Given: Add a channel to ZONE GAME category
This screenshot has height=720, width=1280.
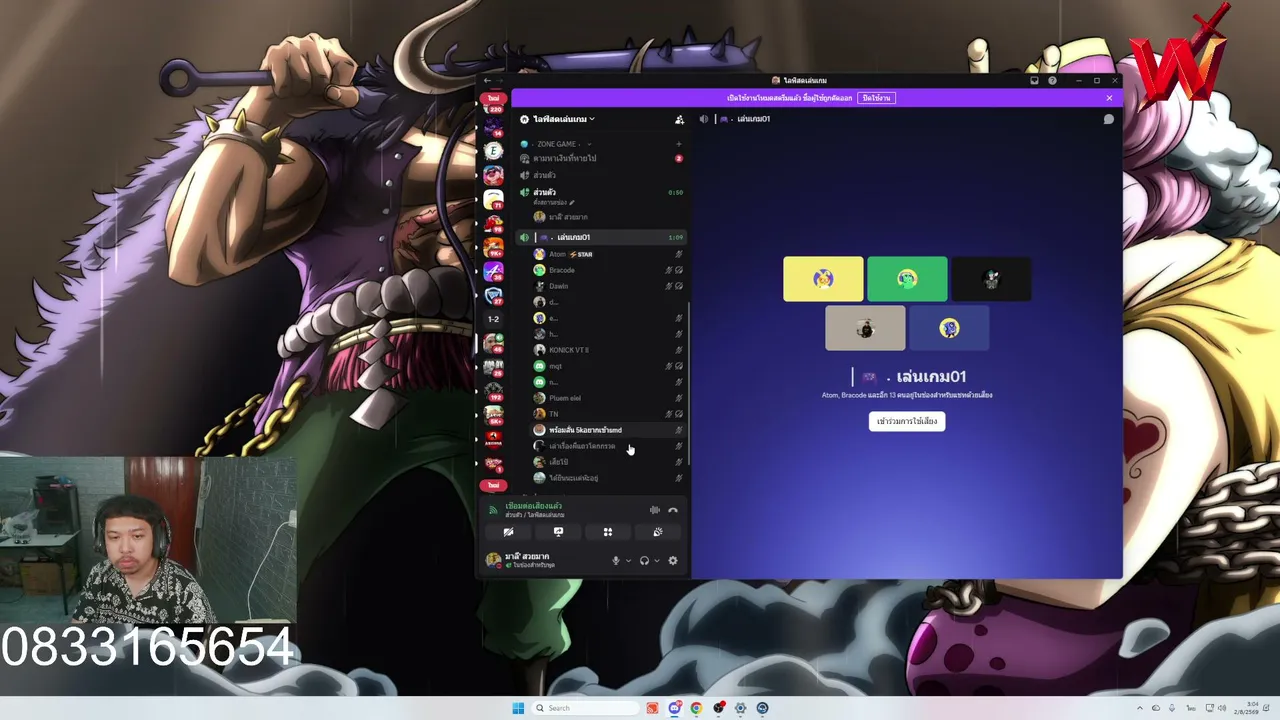Looking at the screenshot, I should 679,144.
